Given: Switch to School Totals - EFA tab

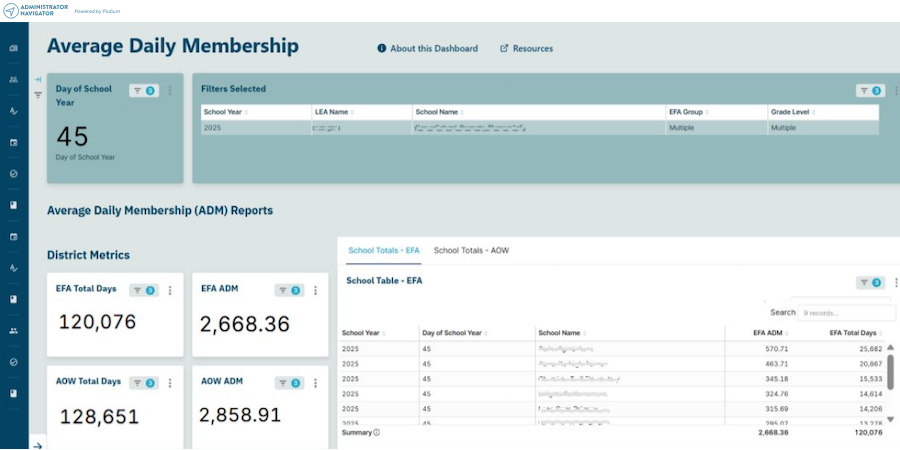Looking at the screenshot, I should pyautogui.click(x=384, y=251).
